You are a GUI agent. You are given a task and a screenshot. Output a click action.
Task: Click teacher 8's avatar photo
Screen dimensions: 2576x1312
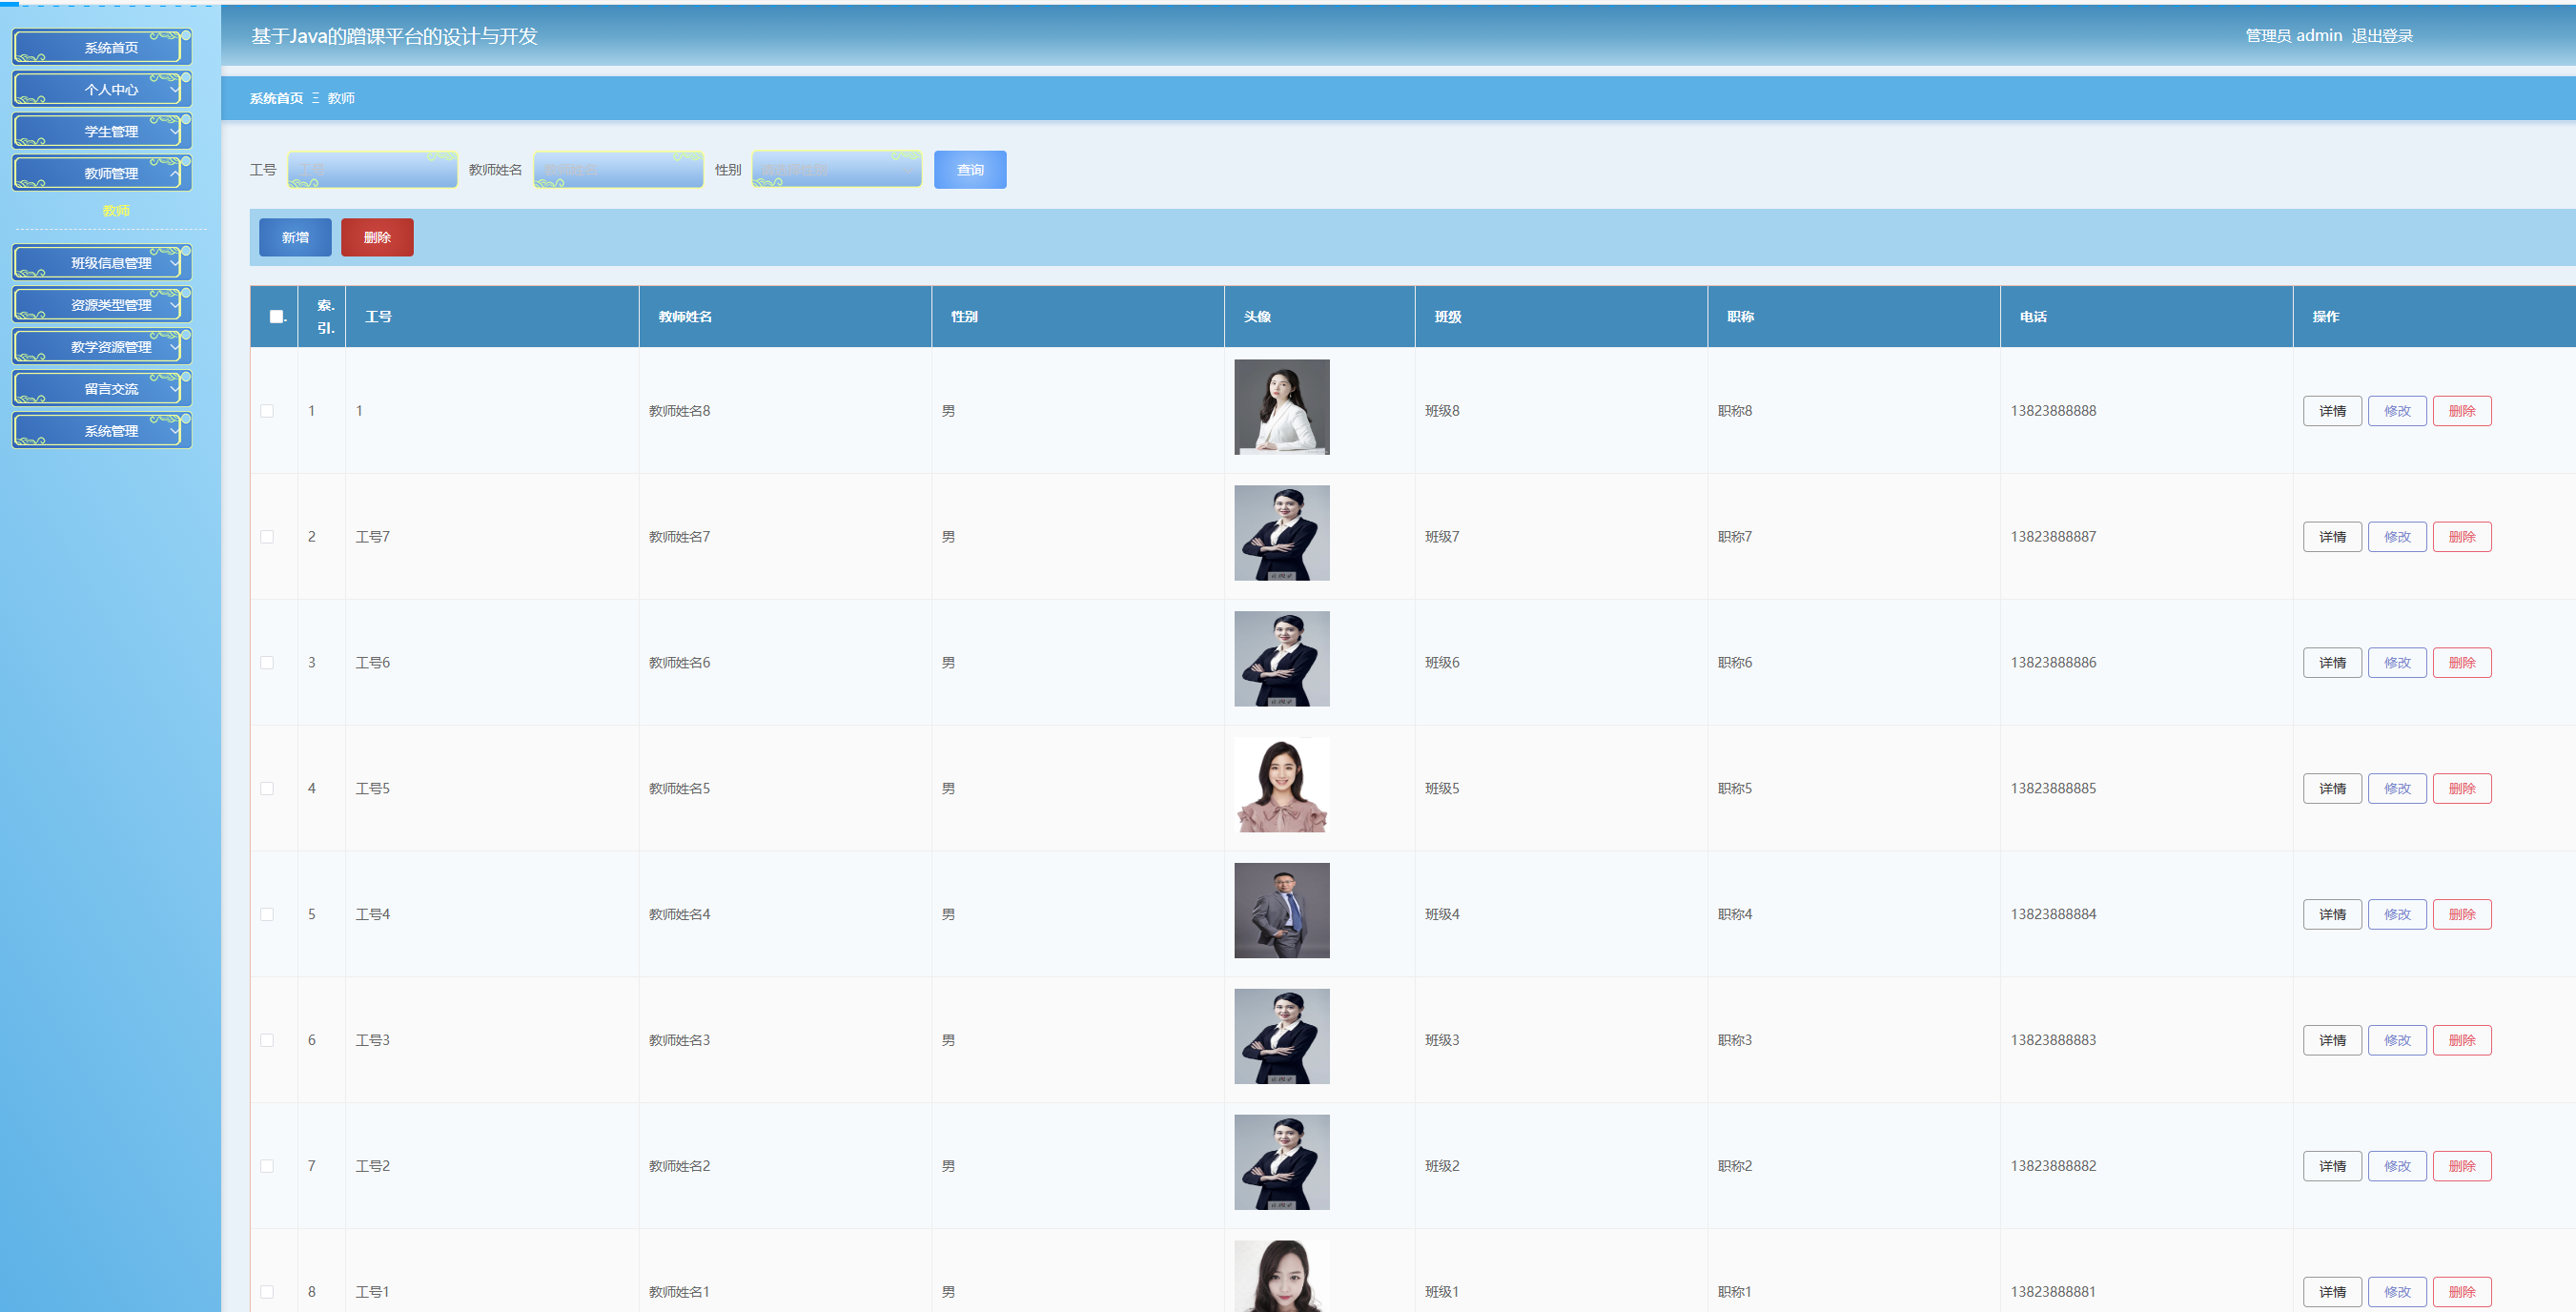tap(1281, 407)
